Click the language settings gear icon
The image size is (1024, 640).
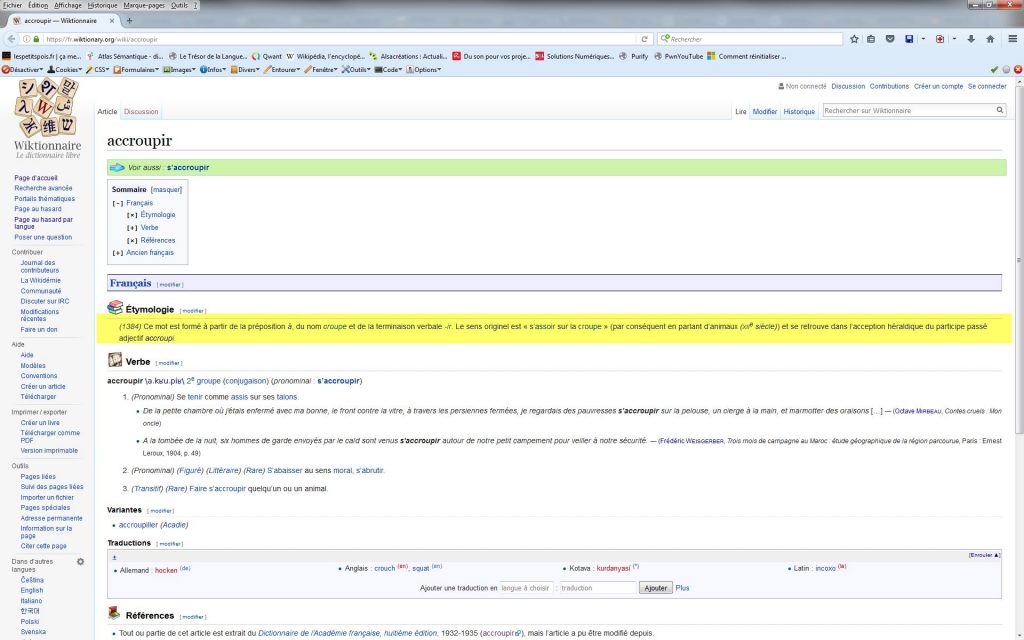80,562
